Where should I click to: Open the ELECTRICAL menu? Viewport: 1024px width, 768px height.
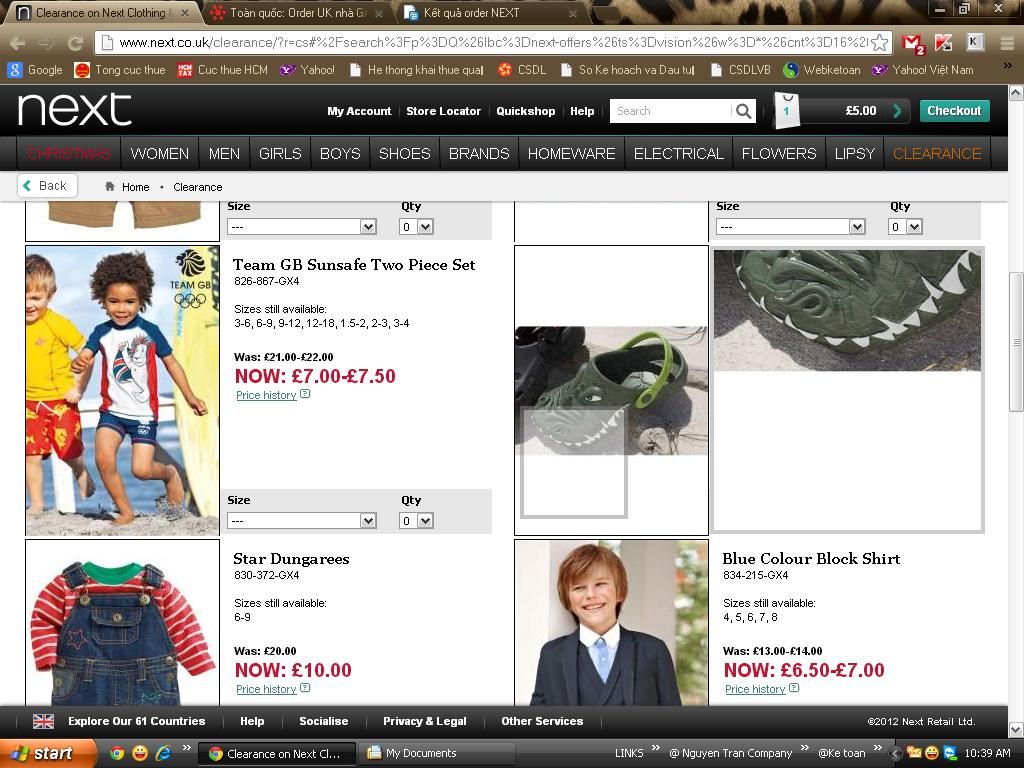click(x=679, y=153)
